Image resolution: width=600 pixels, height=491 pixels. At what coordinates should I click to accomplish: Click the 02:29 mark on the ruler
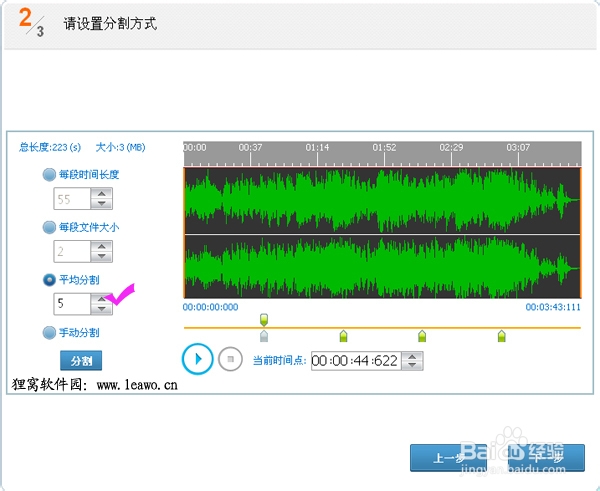tap(451, 147)
